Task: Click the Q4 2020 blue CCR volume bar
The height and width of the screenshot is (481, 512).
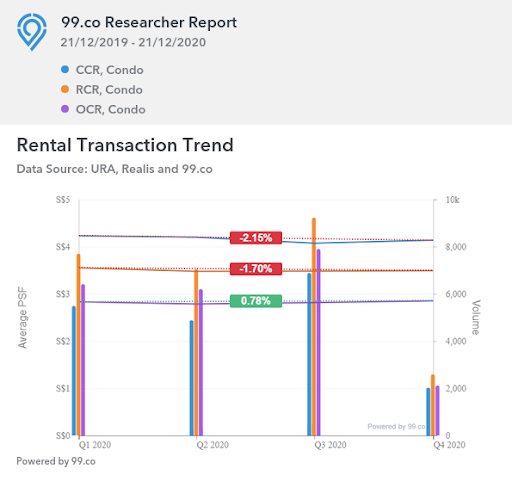Action: tap(428, 412)
